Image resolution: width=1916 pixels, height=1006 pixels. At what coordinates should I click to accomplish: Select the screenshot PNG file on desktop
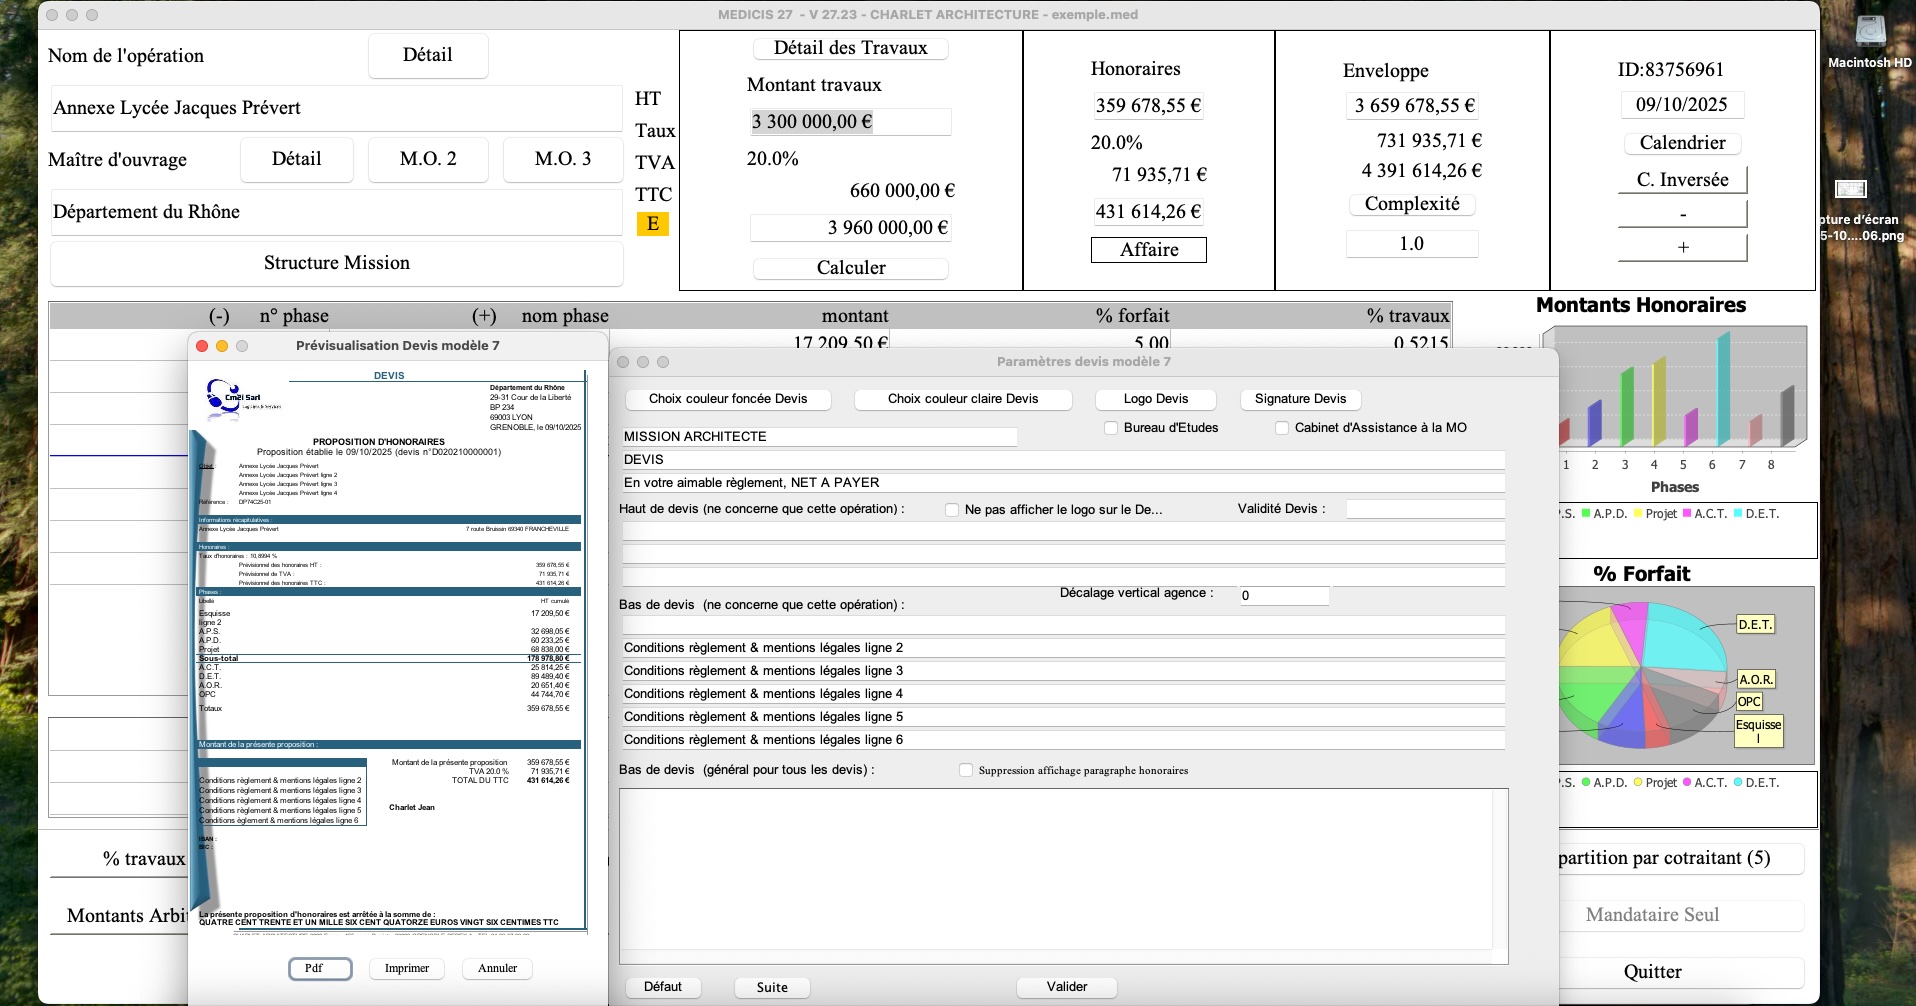tap(1851, 189)
